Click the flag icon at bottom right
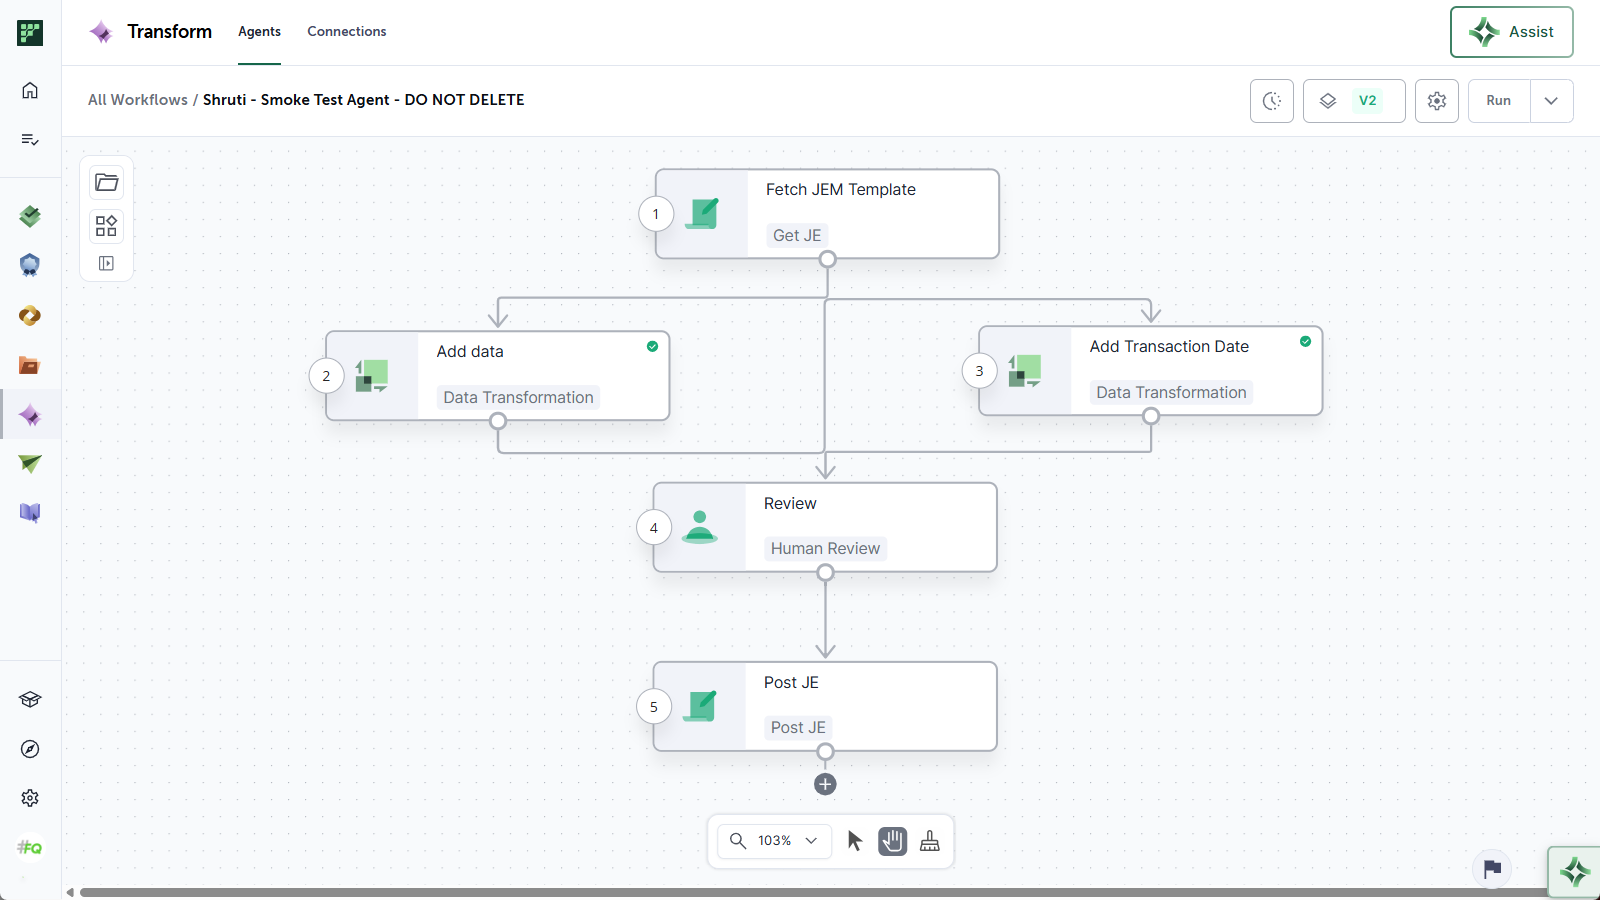1600x900 pixels. click(x=1492, y=868)
